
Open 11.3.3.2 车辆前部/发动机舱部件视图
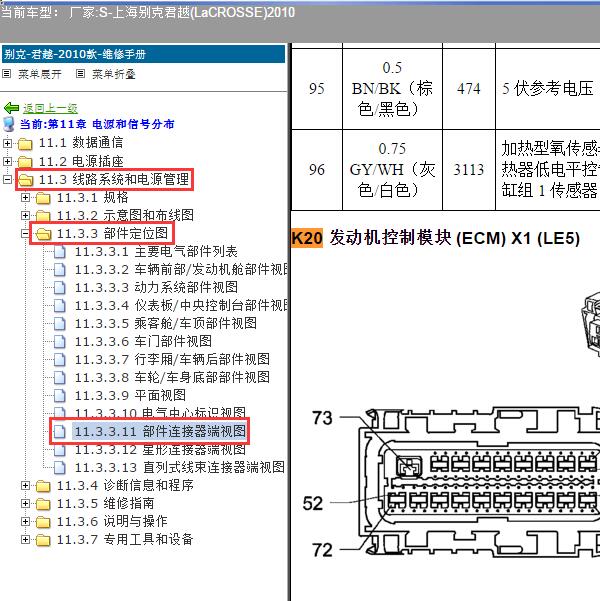[x=181, y=269]
